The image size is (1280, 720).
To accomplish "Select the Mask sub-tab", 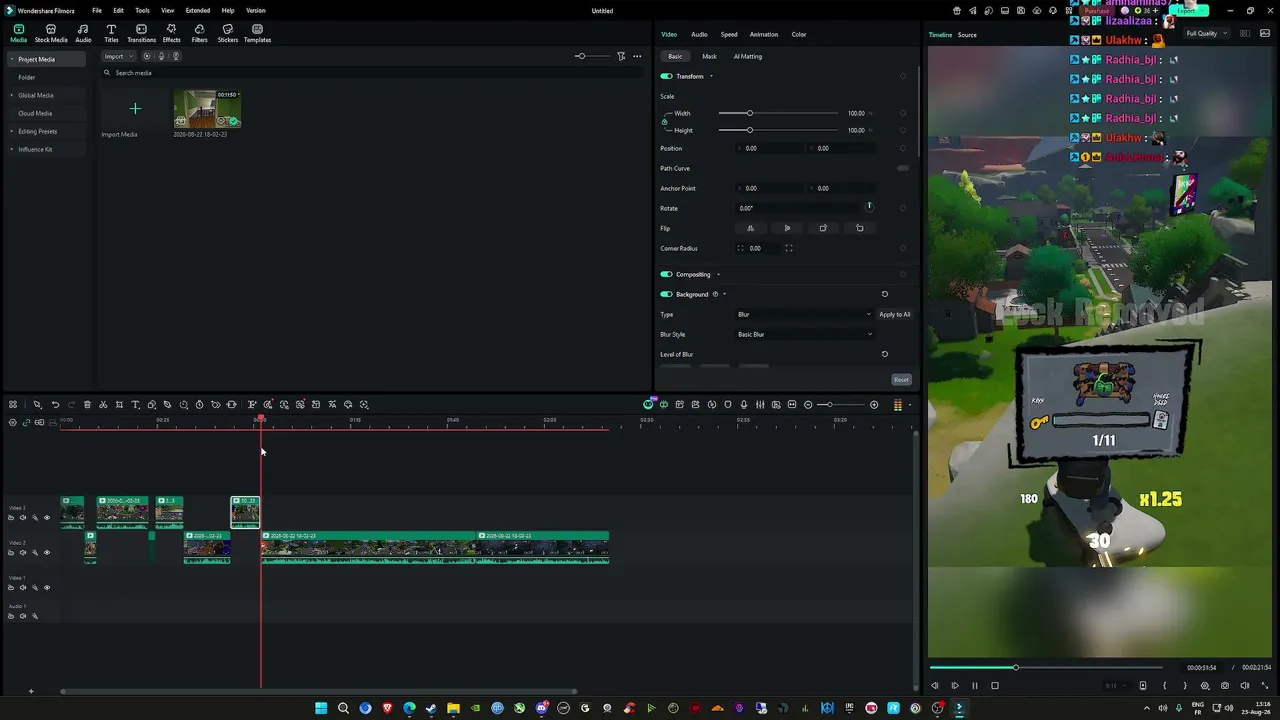I will [x=709, y=56].
